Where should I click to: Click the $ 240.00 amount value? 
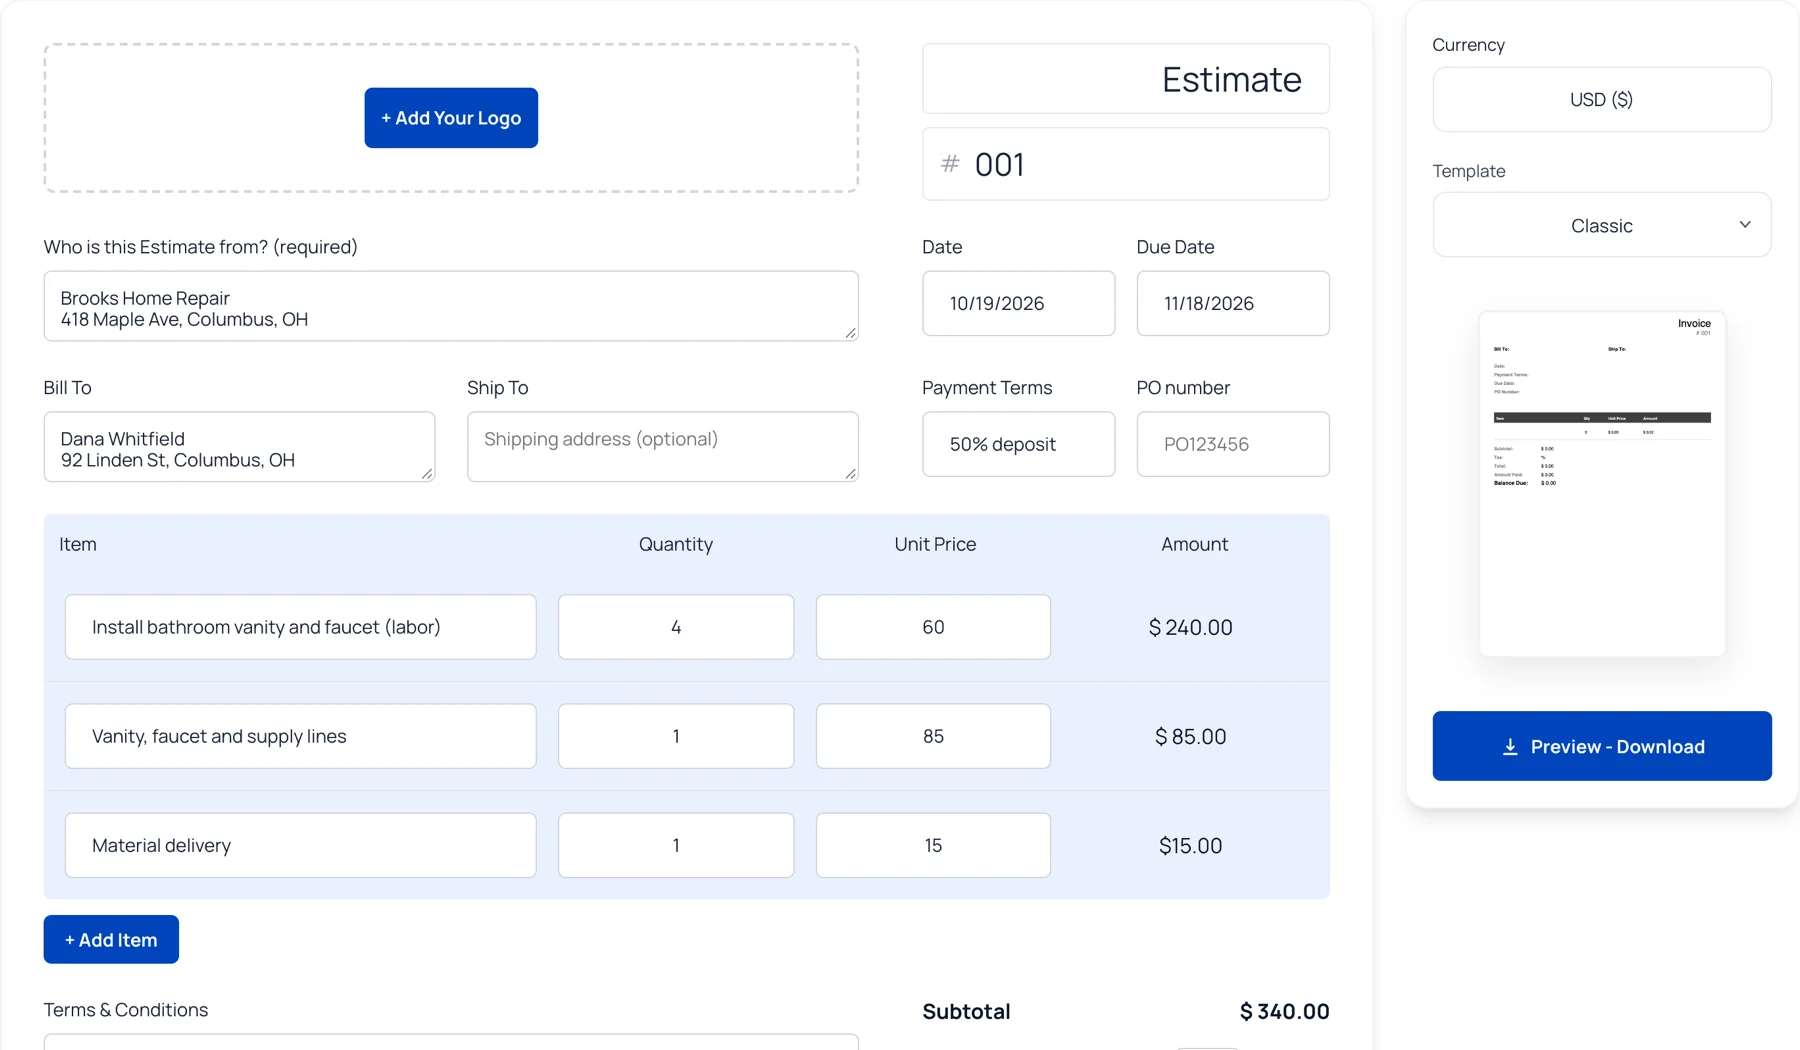pos(1190,627)
